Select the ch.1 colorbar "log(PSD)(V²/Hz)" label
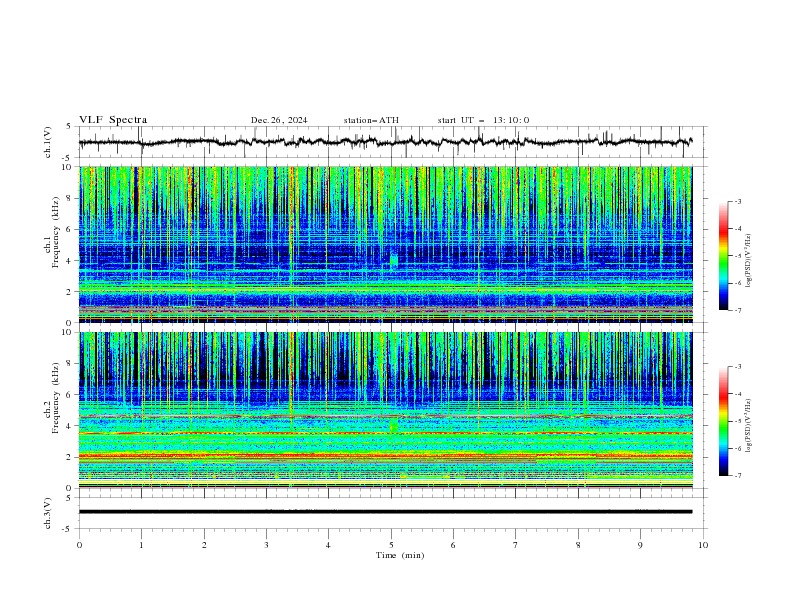792x612 pixels. click(749, 261)
